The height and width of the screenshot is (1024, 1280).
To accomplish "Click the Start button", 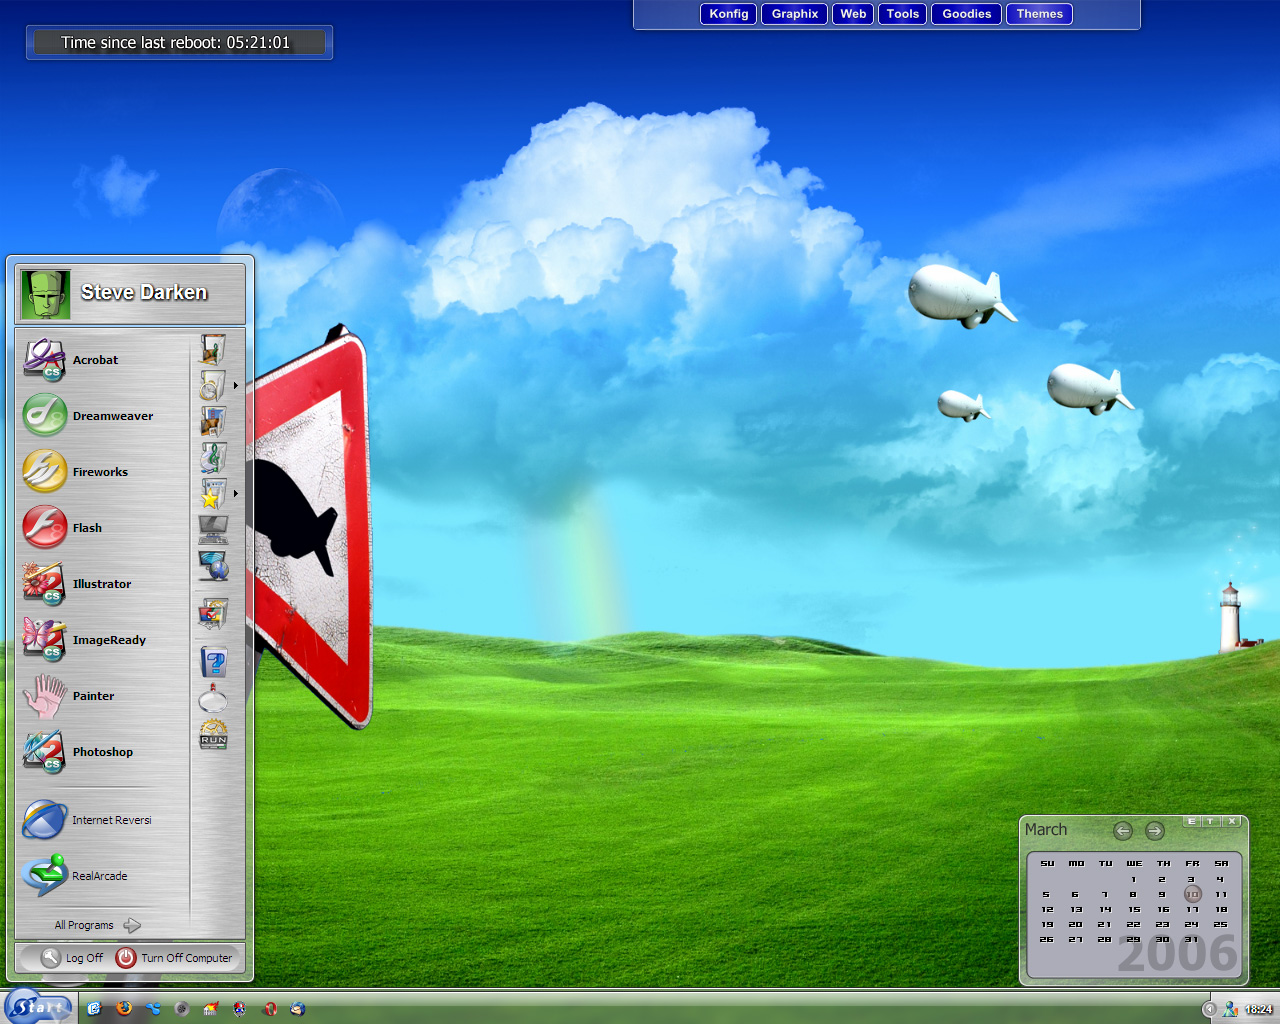I will tap(38, 1007).
